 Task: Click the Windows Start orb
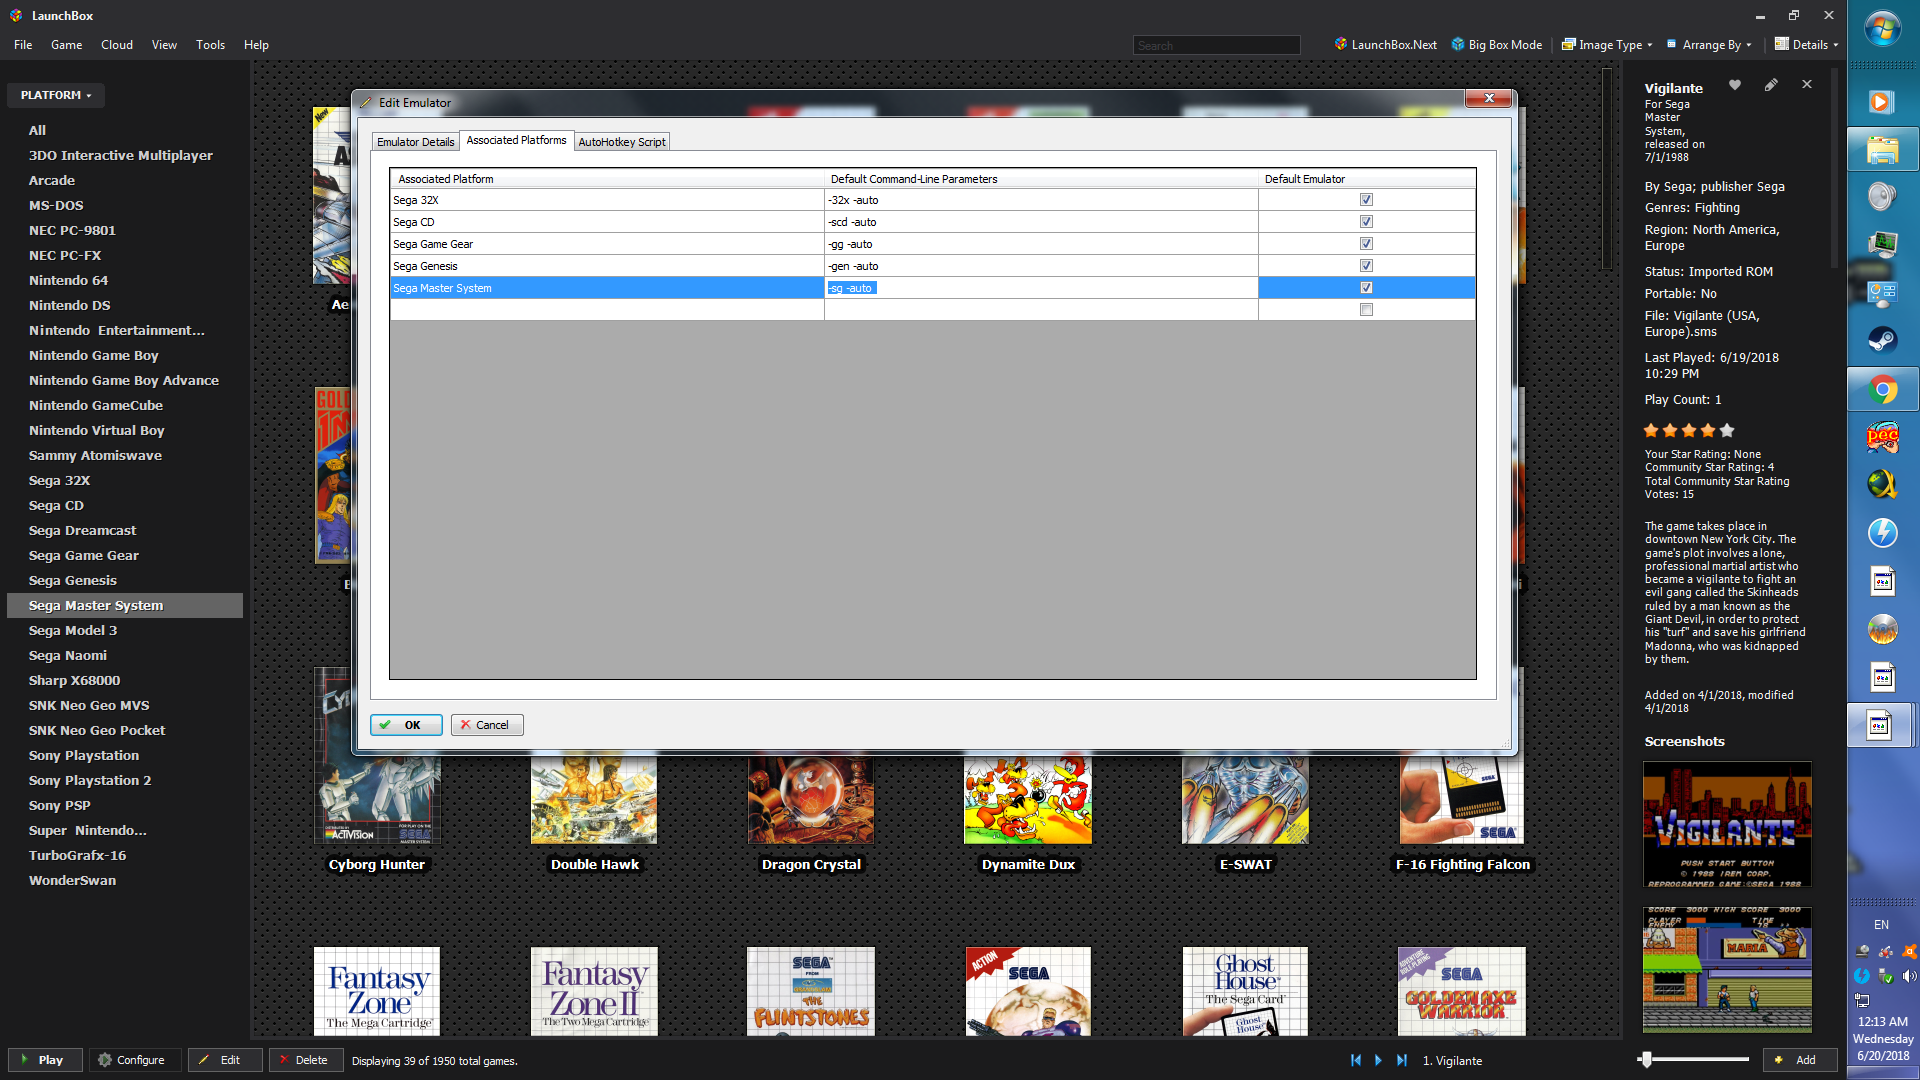[x=1882, y=29]
